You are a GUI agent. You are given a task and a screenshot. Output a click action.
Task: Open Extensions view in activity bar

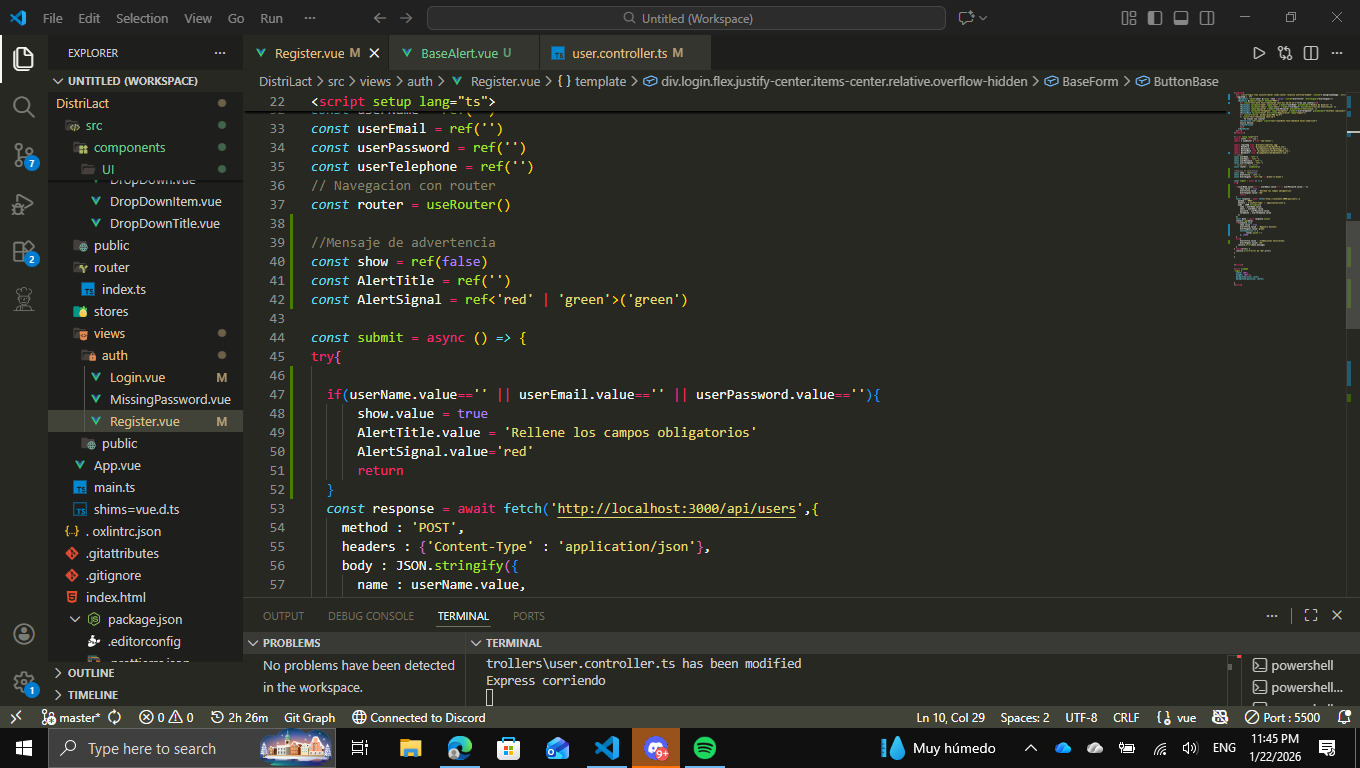click(24, 252)
